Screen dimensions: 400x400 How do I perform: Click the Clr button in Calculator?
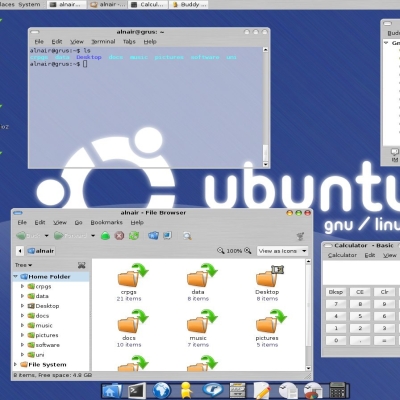(384, 292)
